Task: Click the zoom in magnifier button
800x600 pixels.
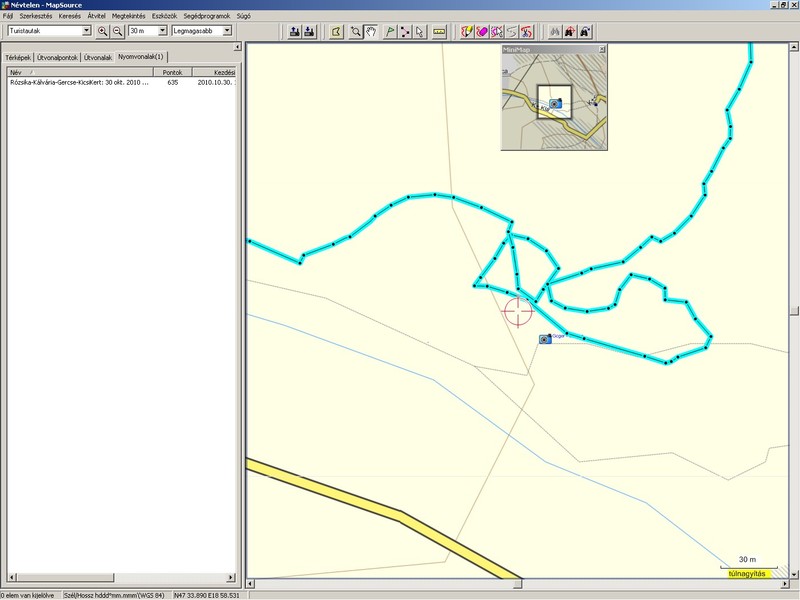Action: (x=103, y=31)
